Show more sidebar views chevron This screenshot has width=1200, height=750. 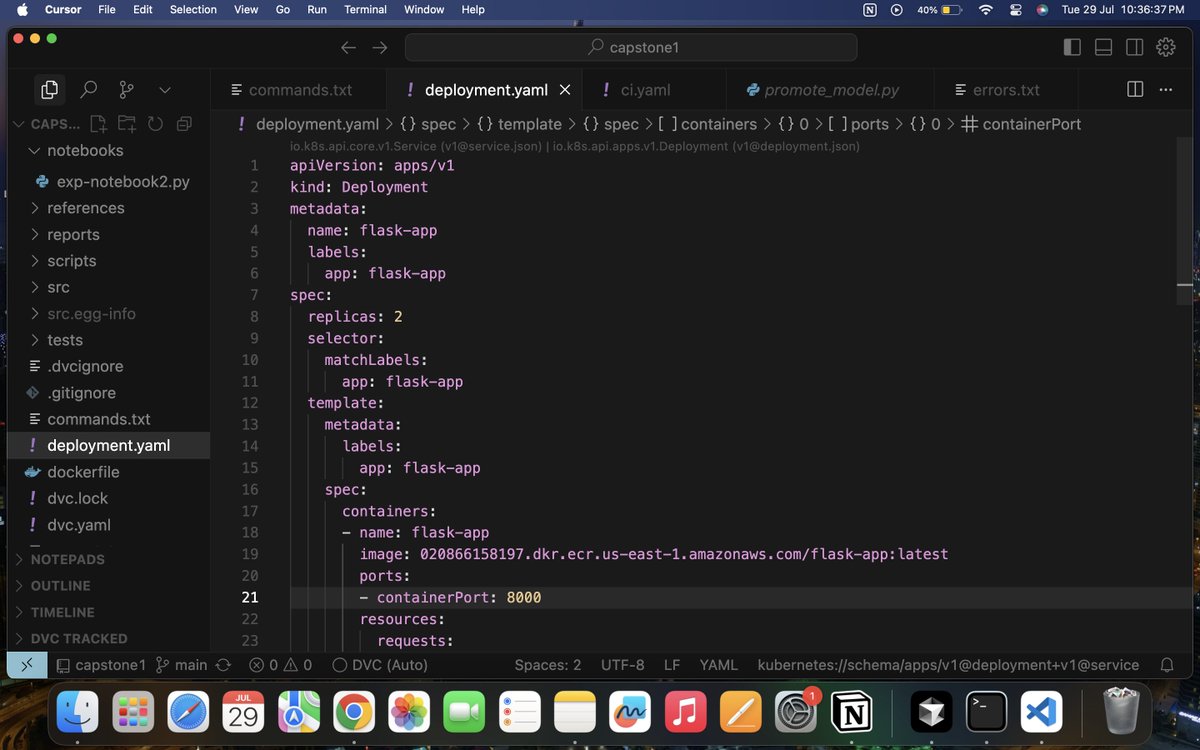(x=165, y=89)
